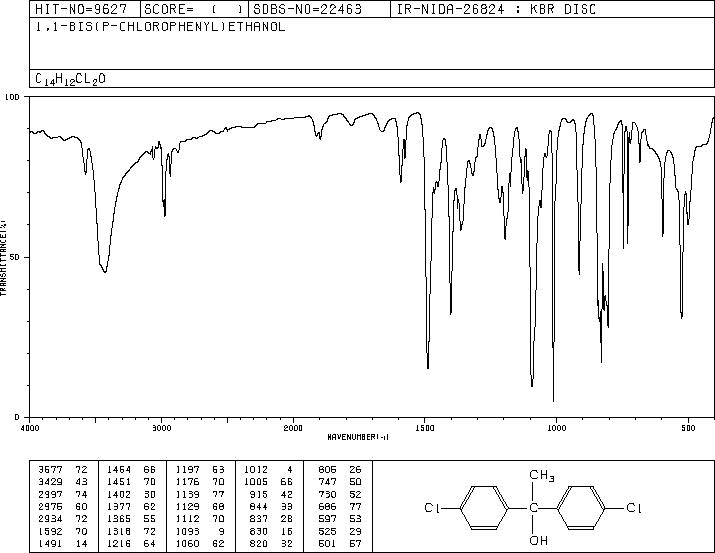Select the WAVENUMBER x-axis title
The height and width of the screenshot is (553, 715).
(x=358, y=437)
